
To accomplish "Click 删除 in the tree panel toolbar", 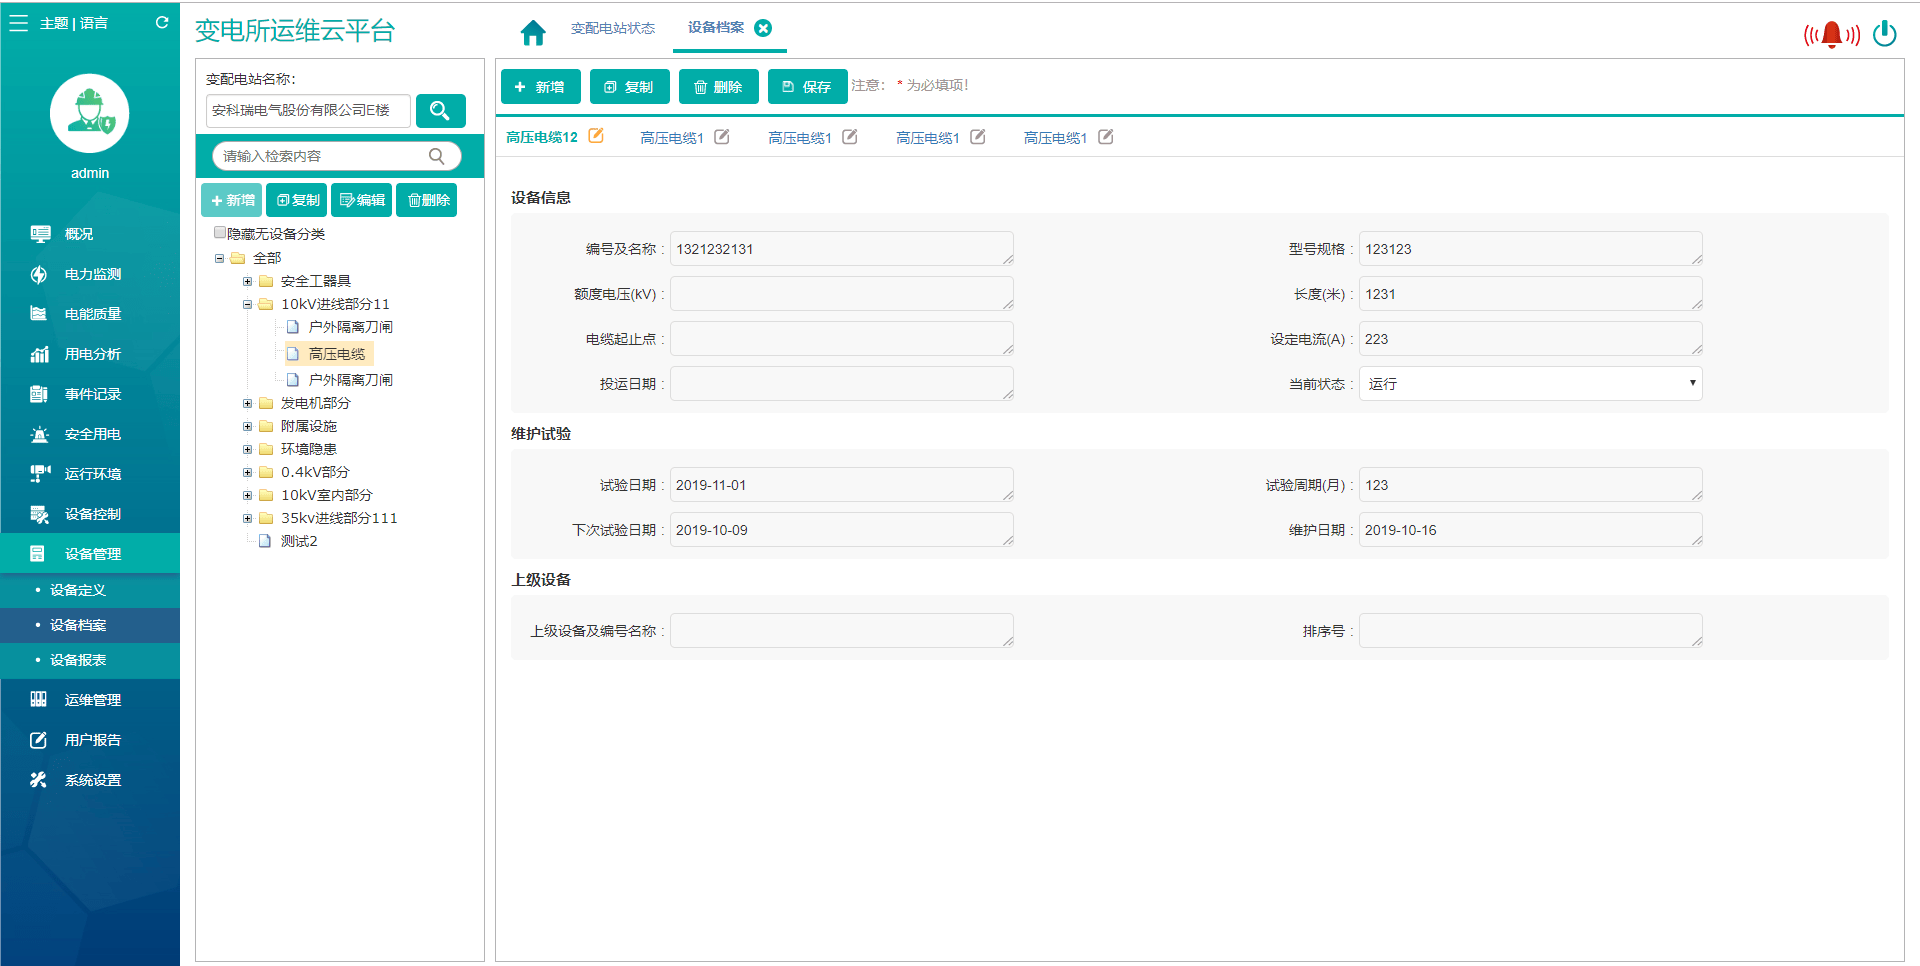I will (x=427, y=200).
